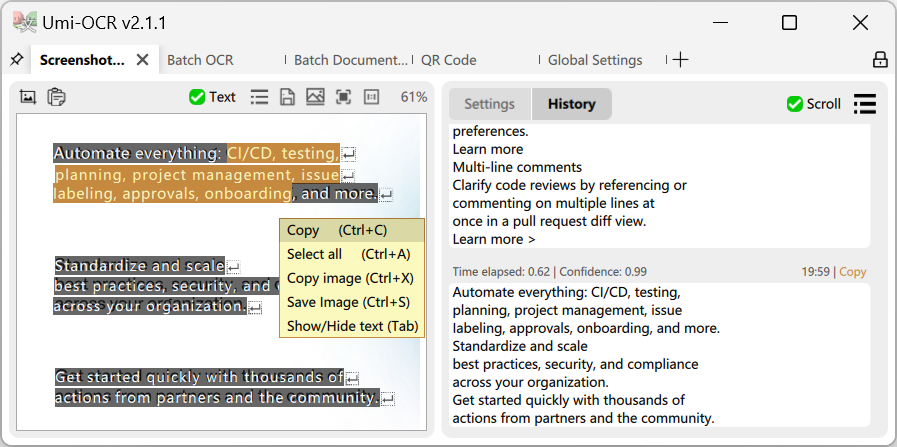Click 'once in a pull request diff view.' history line
Screen dimensions: 897x447
click(x=549, y=221)
